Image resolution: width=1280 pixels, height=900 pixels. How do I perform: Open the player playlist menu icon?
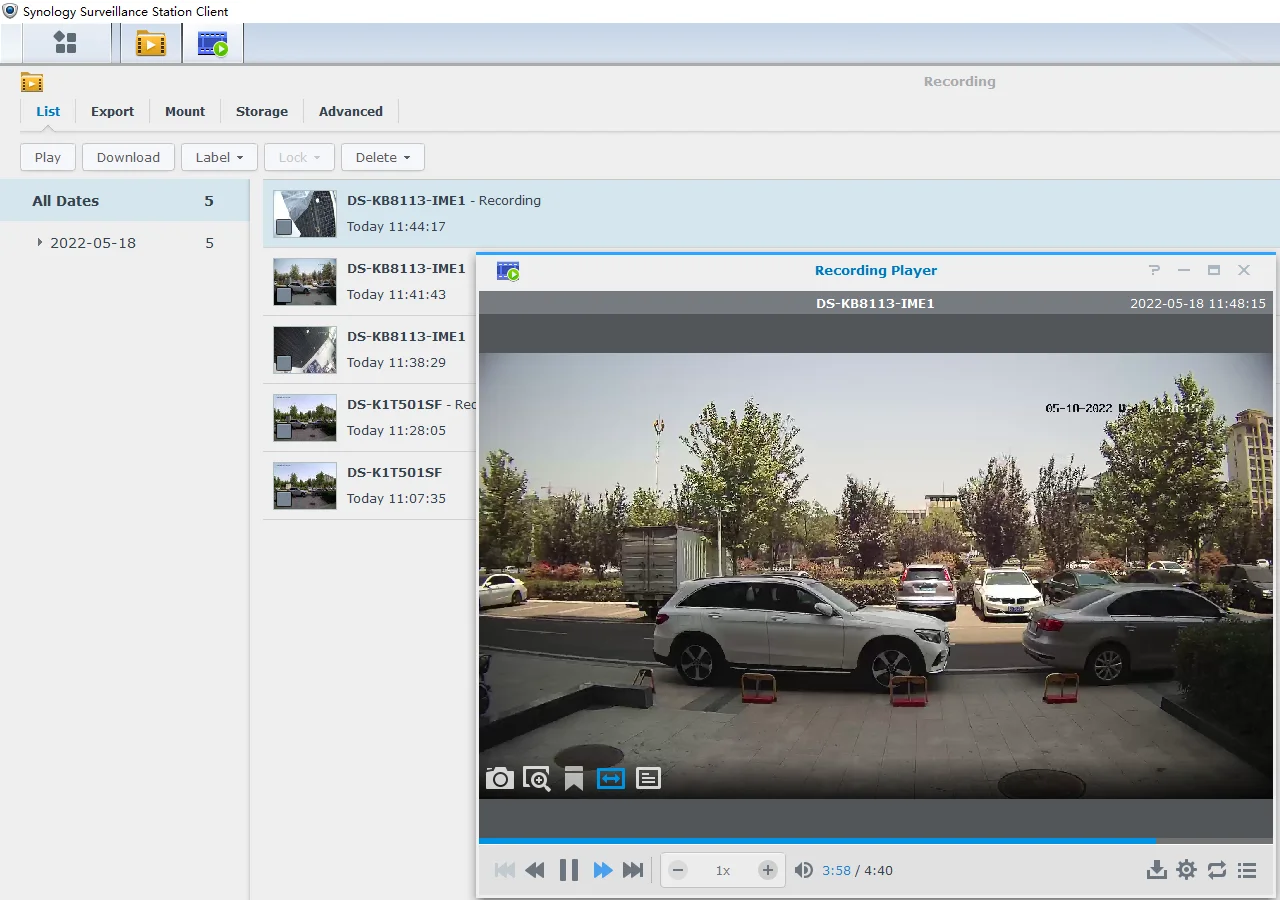(1247, 870)
